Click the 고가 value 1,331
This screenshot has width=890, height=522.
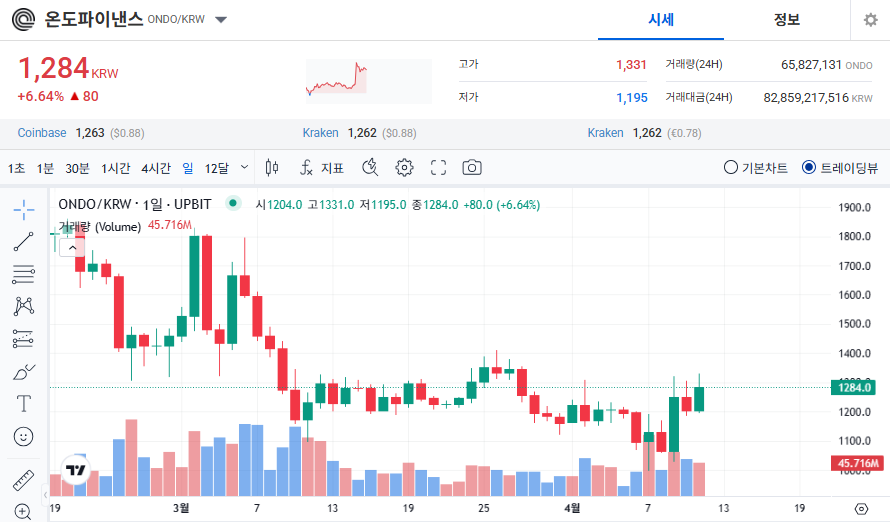pos(631,65)
